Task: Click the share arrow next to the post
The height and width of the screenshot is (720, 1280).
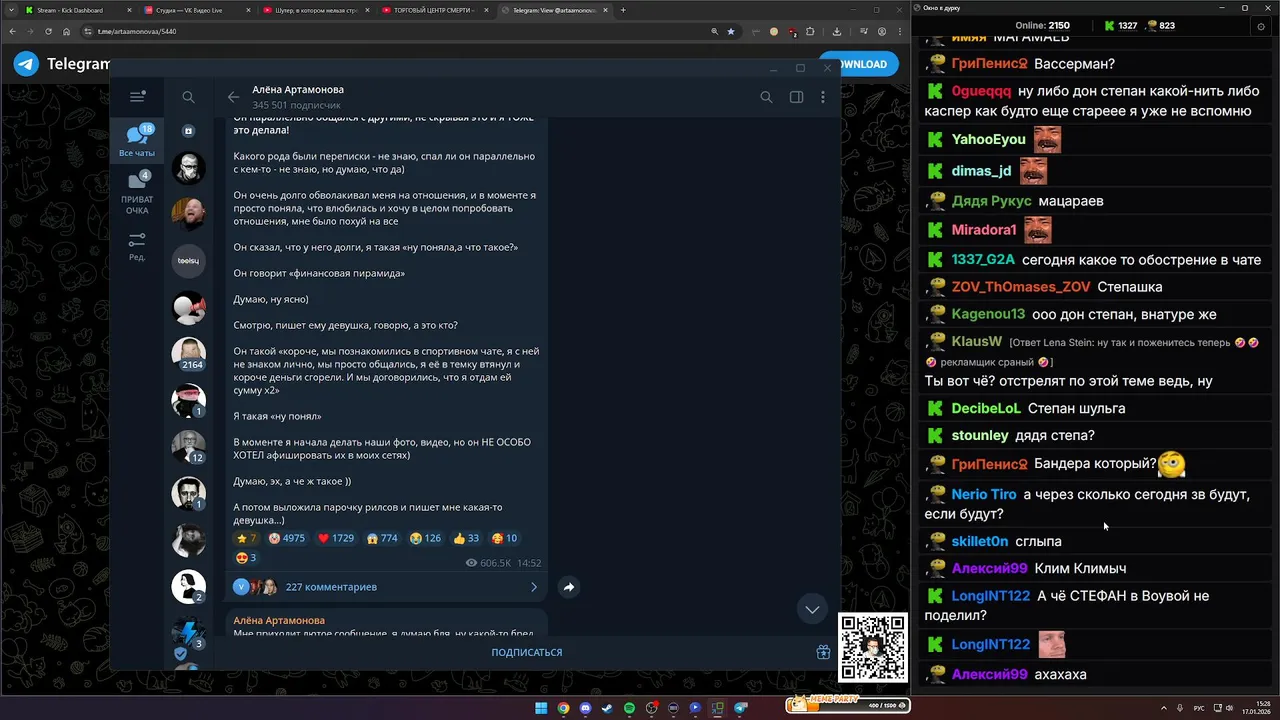Action: 568,587
